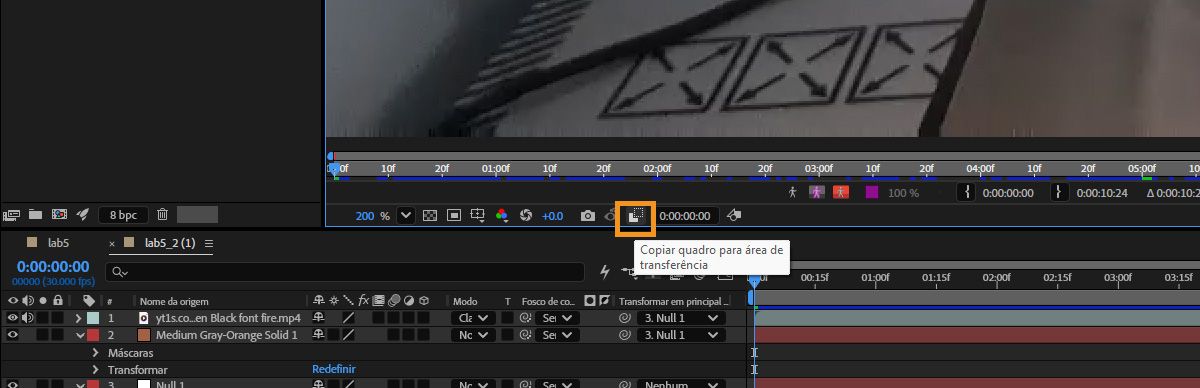Click the walking figure icon in preview bar

click(793, 192)
